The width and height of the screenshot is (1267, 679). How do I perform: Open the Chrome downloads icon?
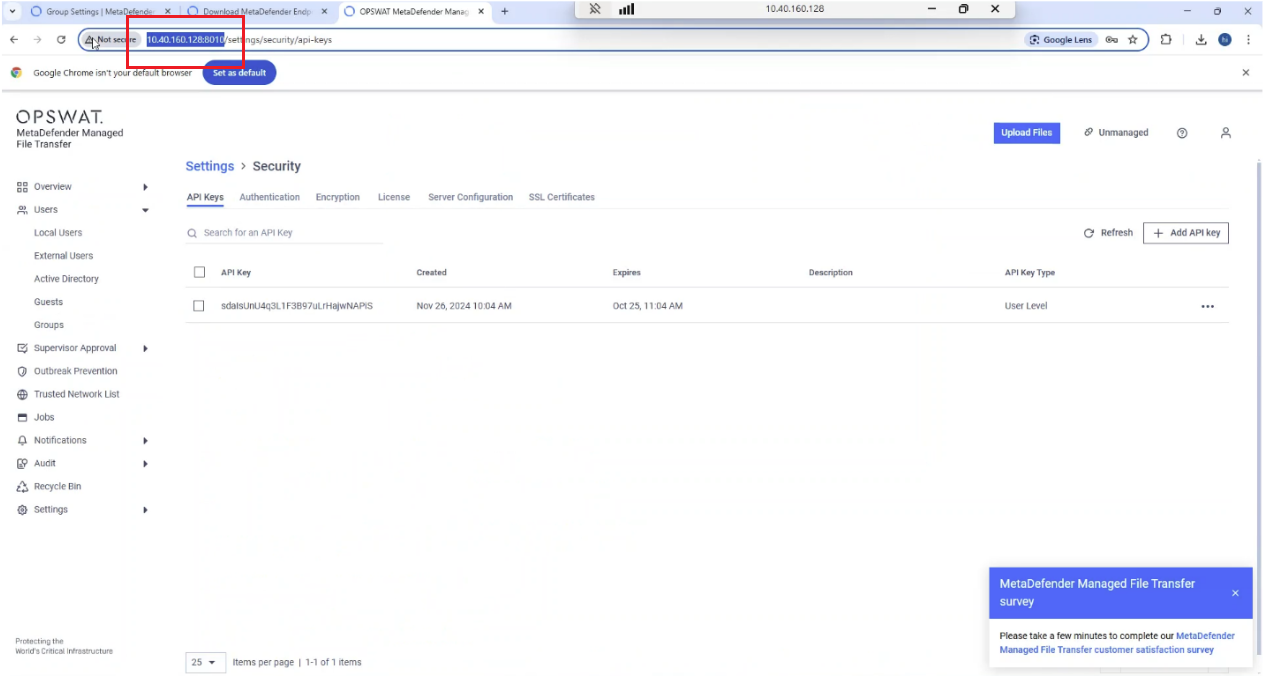(x=1201, y=40)
